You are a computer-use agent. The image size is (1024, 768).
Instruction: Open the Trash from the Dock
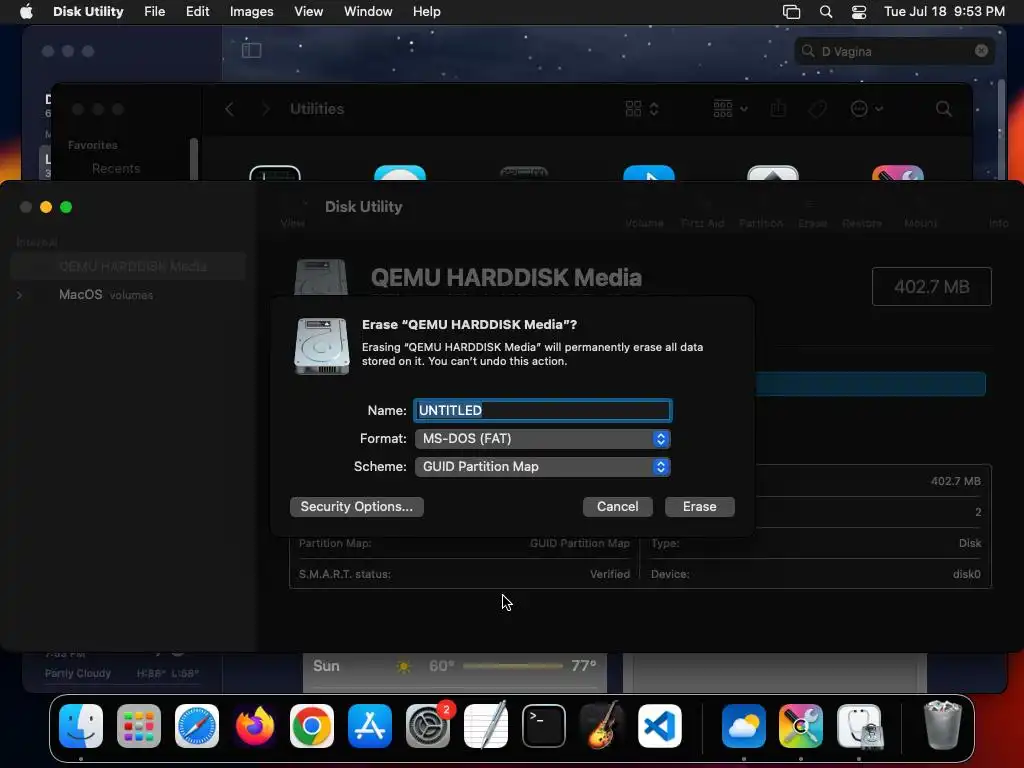[943, 725]
